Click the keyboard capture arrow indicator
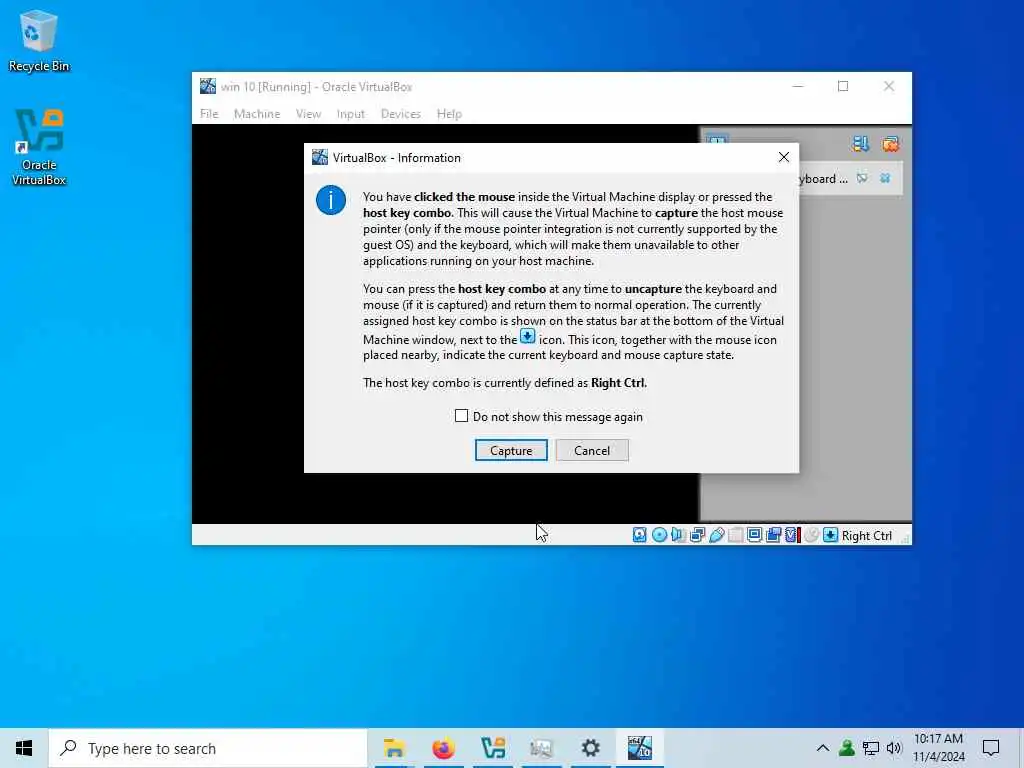1024x768 pixels. tap(830, 535)
